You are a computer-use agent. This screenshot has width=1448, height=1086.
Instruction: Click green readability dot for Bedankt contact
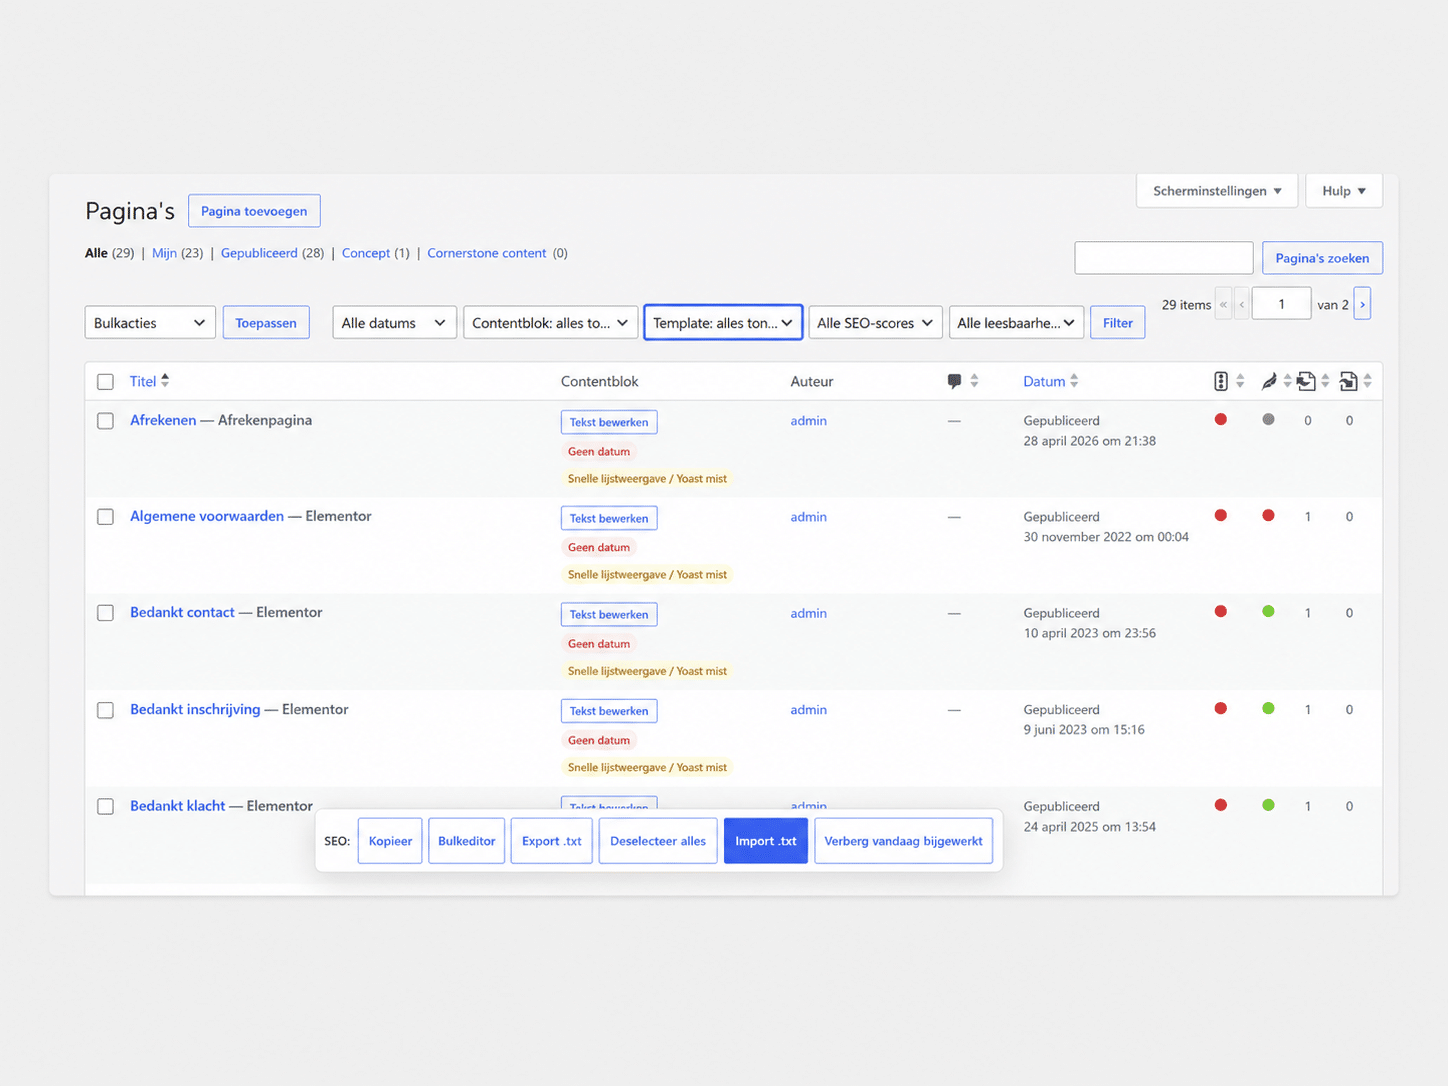click(x=1268, y=612)
